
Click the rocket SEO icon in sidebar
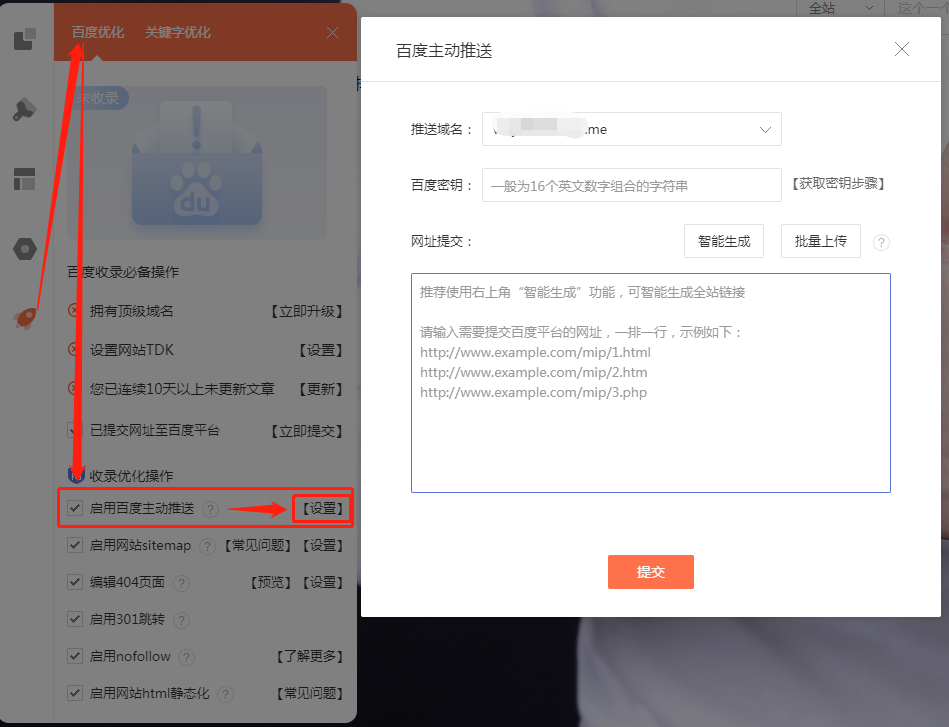tap(25, 318)
